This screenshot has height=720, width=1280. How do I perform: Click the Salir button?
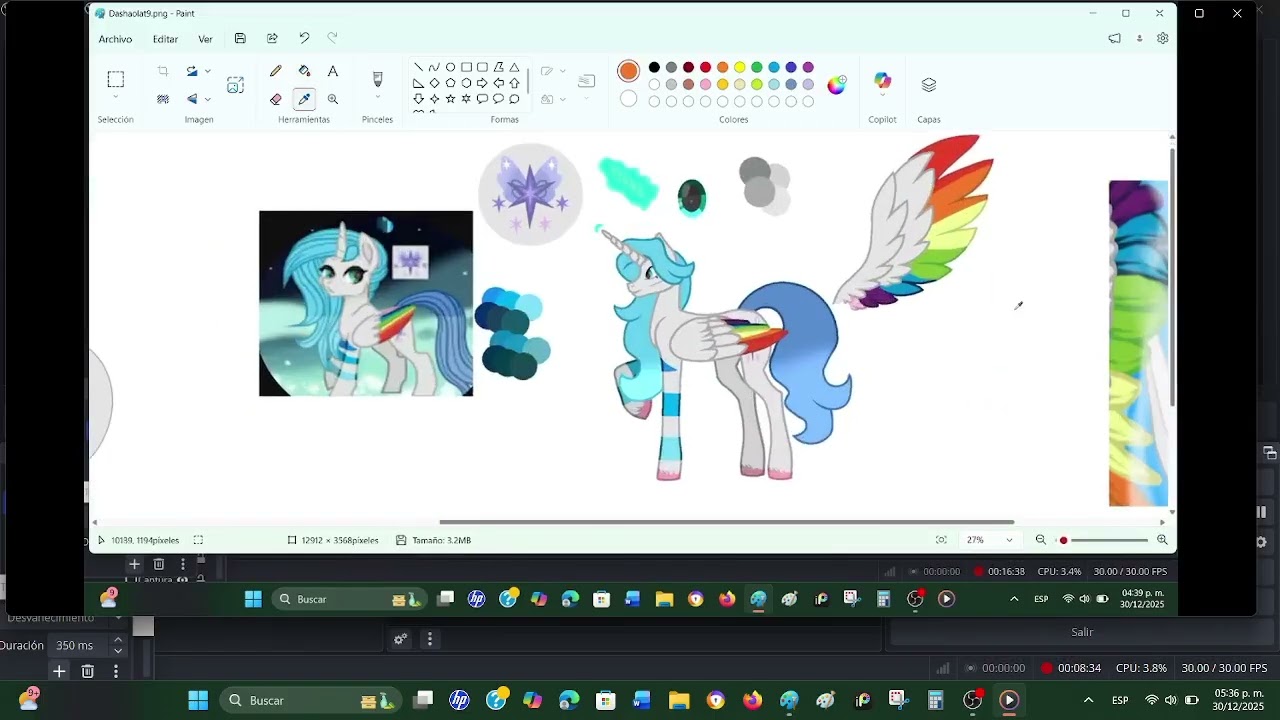pos(1082,632)
